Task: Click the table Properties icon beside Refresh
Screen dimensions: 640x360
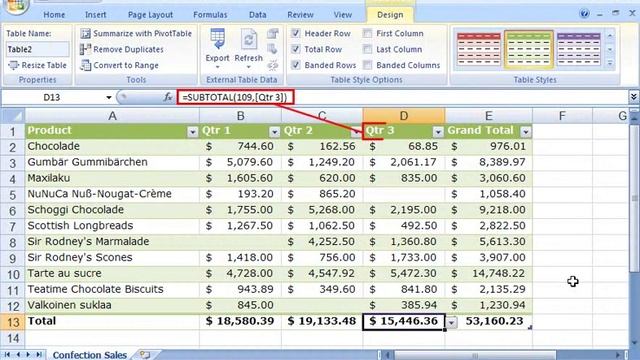Action: click(273, 34)
